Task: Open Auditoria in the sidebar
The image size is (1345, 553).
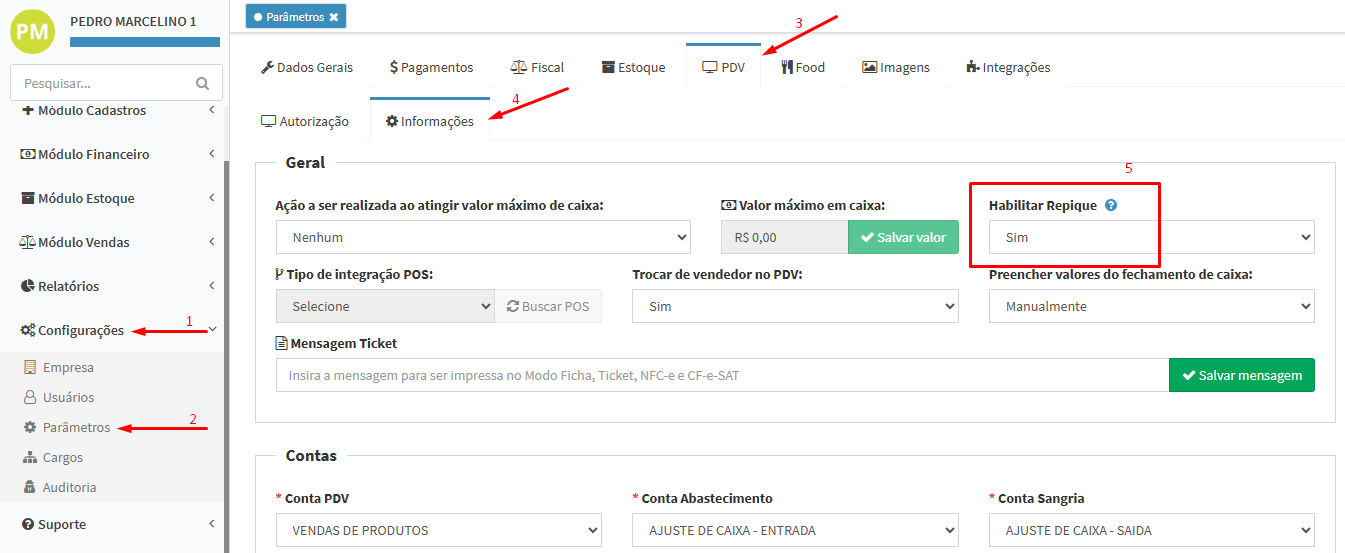Action: pyautogui.click(x=69, y=487)
